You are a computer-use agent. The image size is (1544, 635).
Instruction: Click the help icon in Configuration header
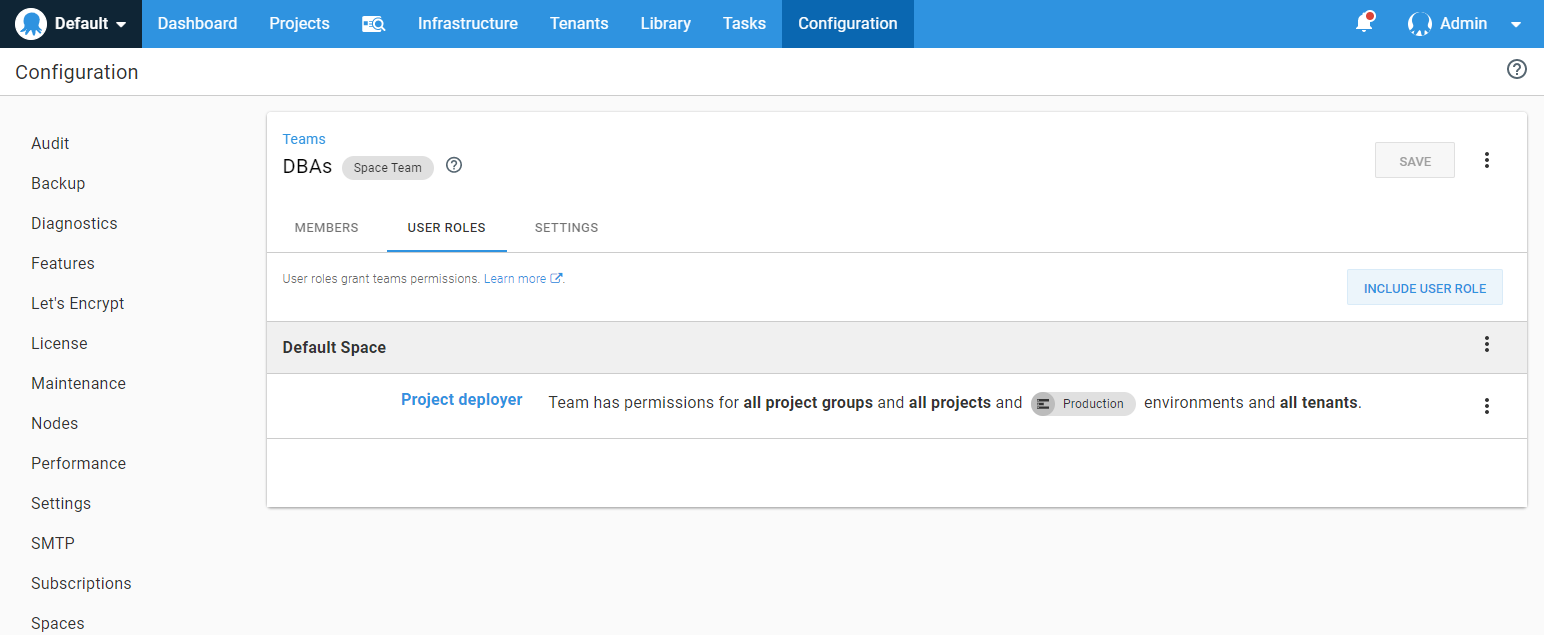pyautogui.click(x=1516, y=69)
